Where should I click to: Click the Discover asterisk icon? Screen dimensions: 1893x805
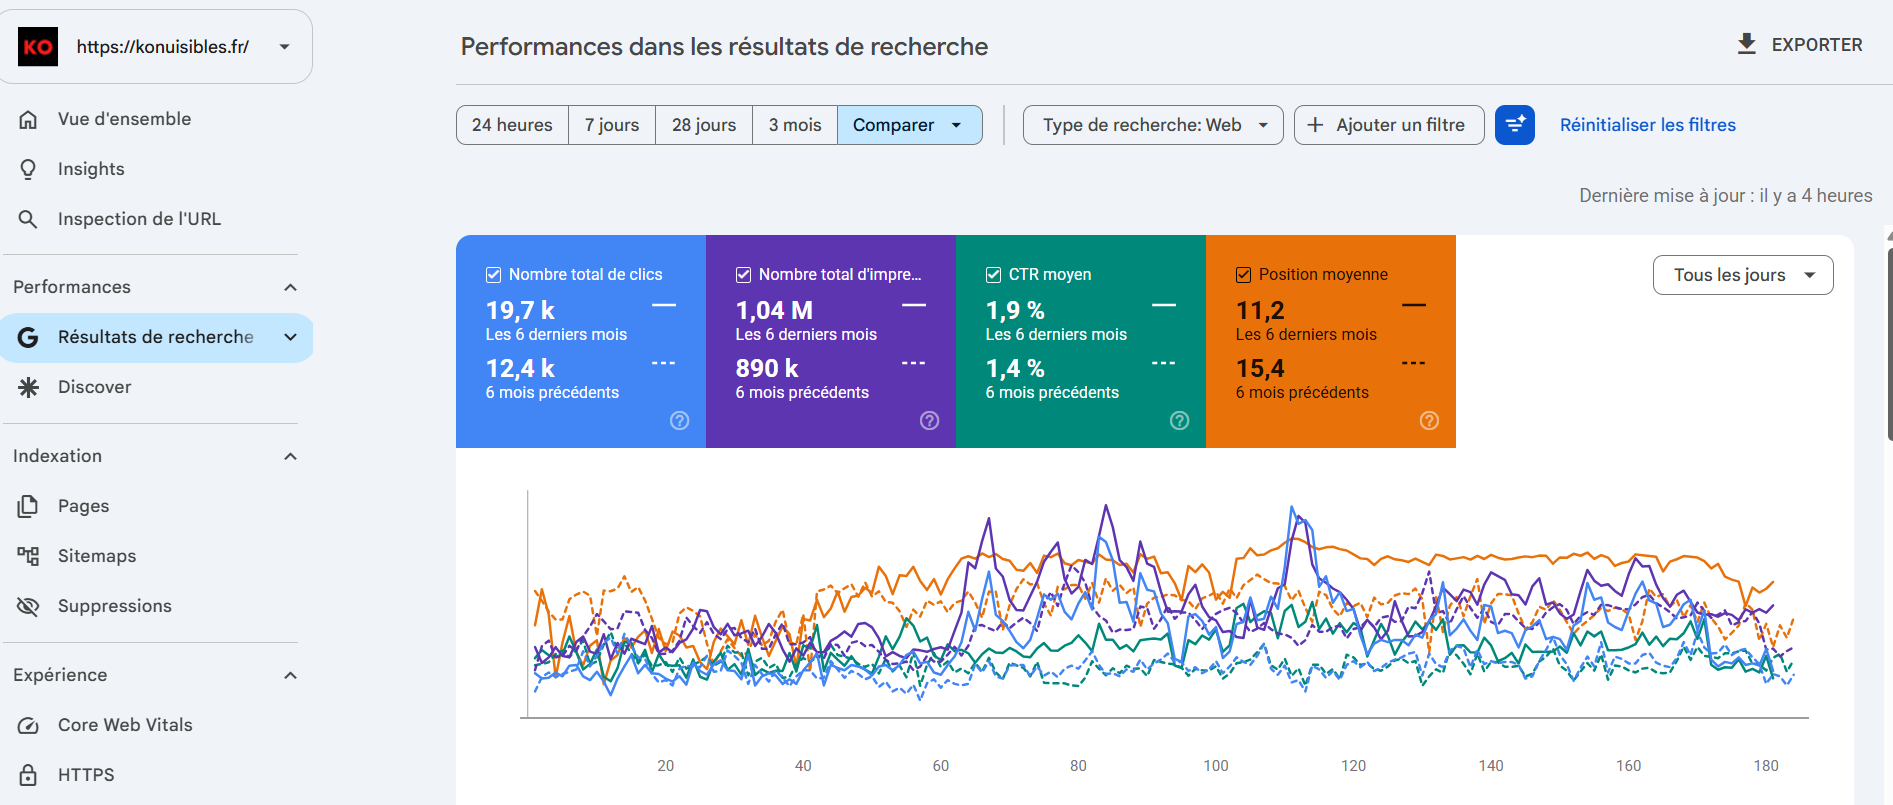(28, 387)
